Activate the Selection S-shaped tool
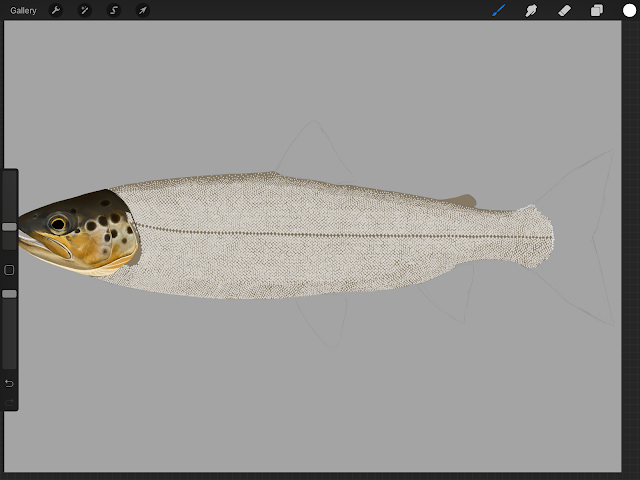This screenshot has height=480, width=640. (x=114, y=10)
